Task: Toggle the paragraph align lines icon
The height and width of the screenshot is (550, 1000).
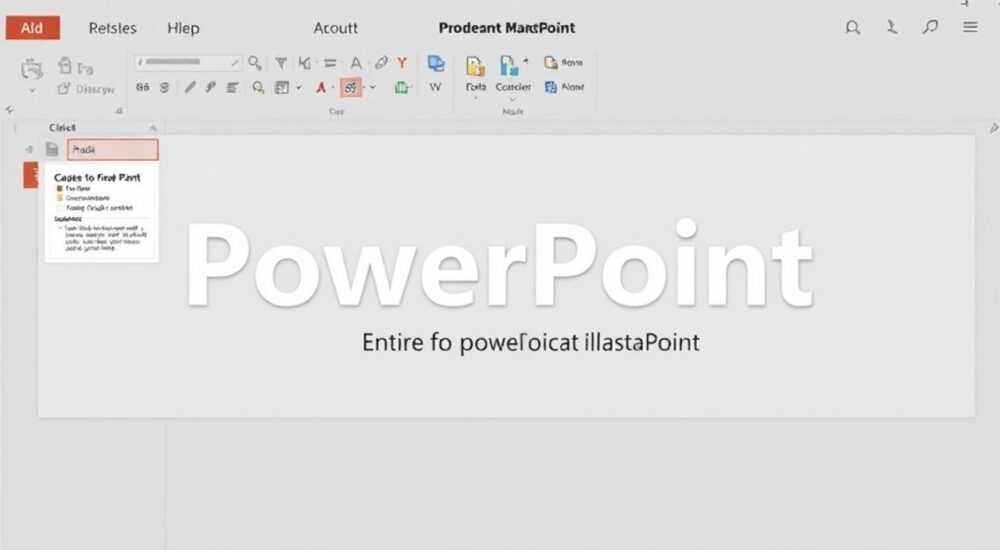Action: tap(233, 87)
